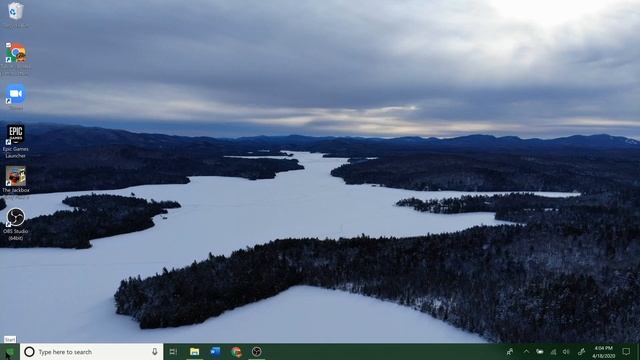
Task: Click the pen/link tray icon beside the clock
Action: click(582, 352)
